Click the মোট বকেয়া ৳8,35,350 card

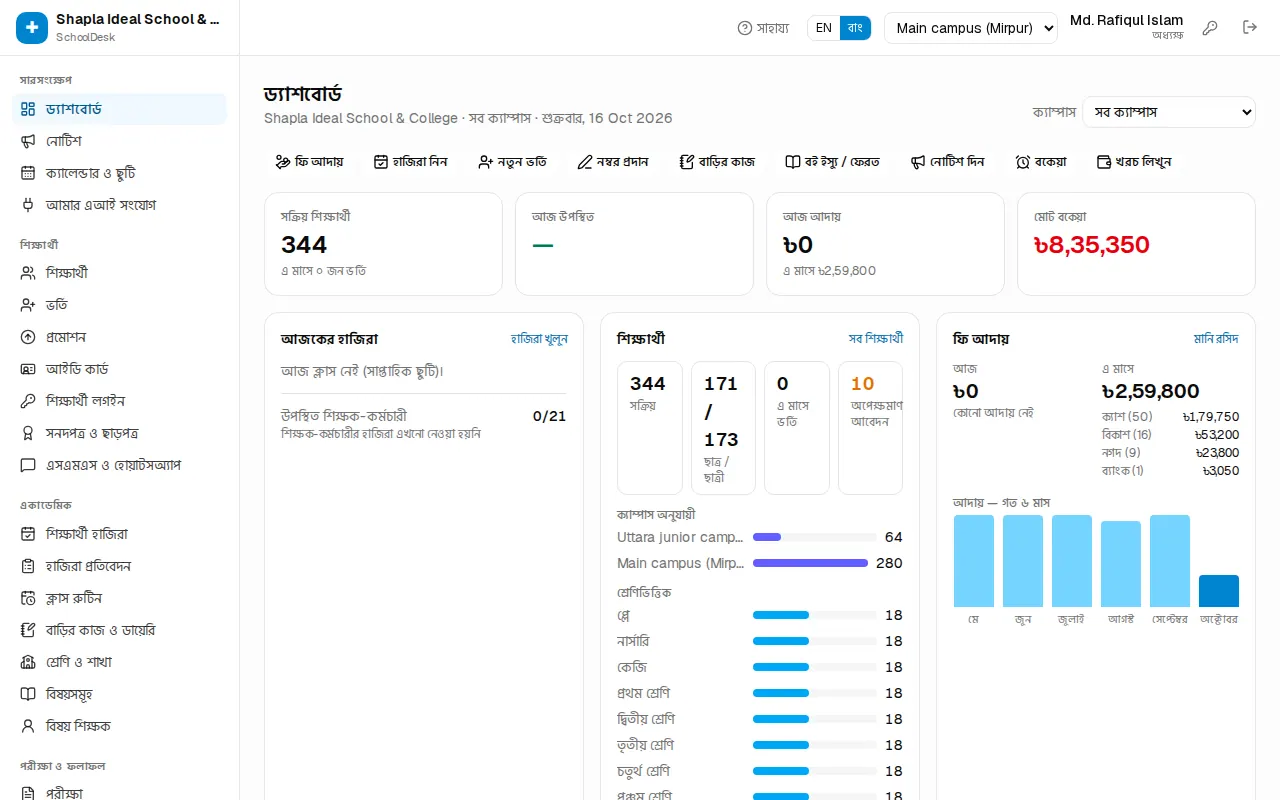click(1136, 244)
